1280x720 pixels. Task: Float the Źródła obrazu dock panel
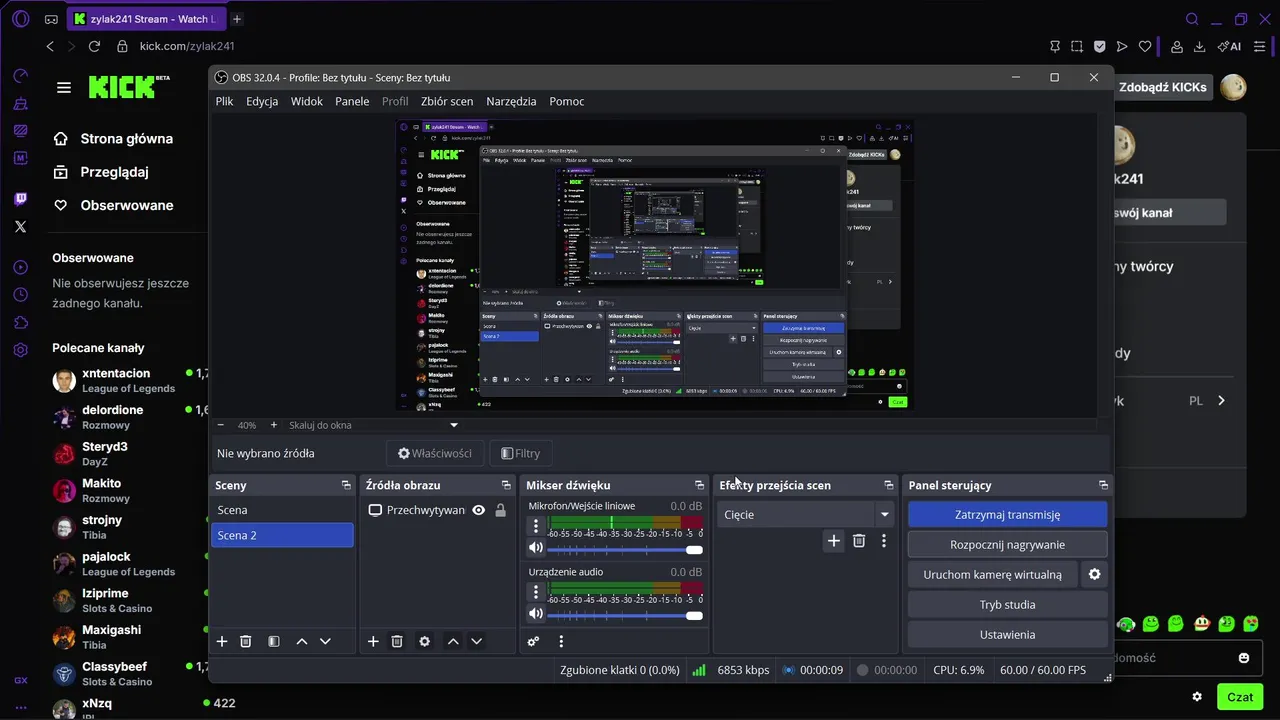pyautogui.click(x=507, y=485)
